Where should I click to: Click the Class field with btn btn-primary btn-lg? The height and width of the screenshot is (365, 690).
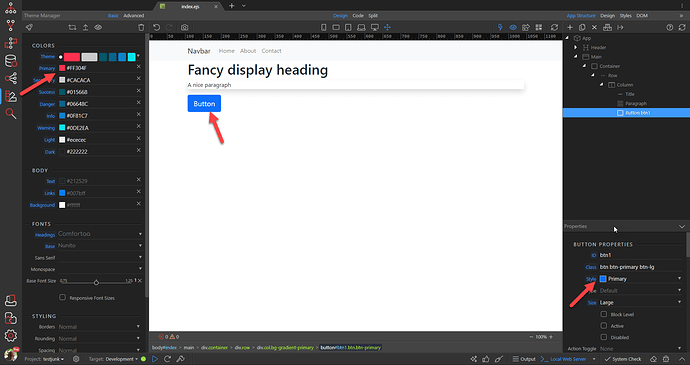click(x=641, y=267)
